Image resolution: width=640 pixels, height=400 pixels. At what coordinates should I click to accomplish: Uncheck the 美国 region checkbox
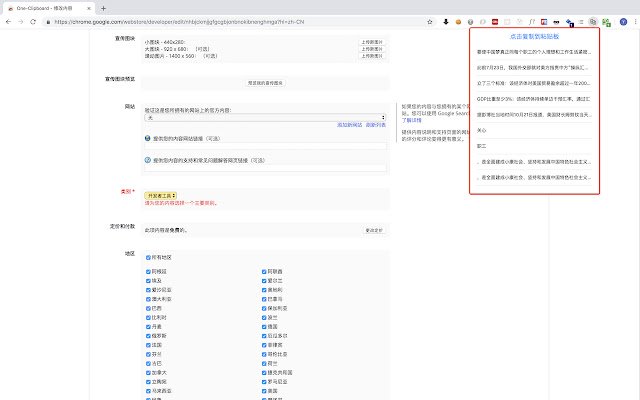[264, 391]
